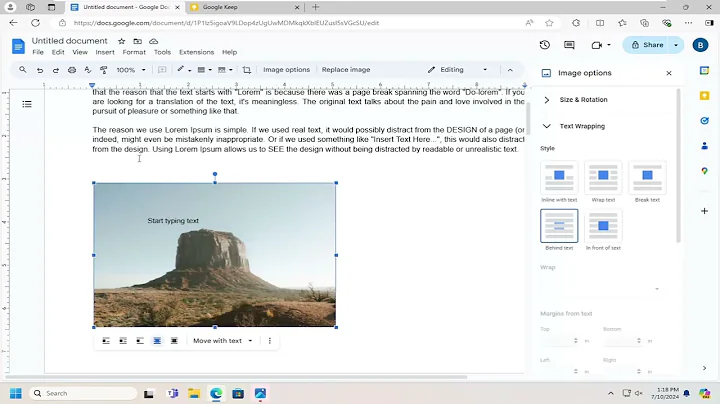Open the Editing mode dropdown
The image size is (720, 404).
point(457,70)
